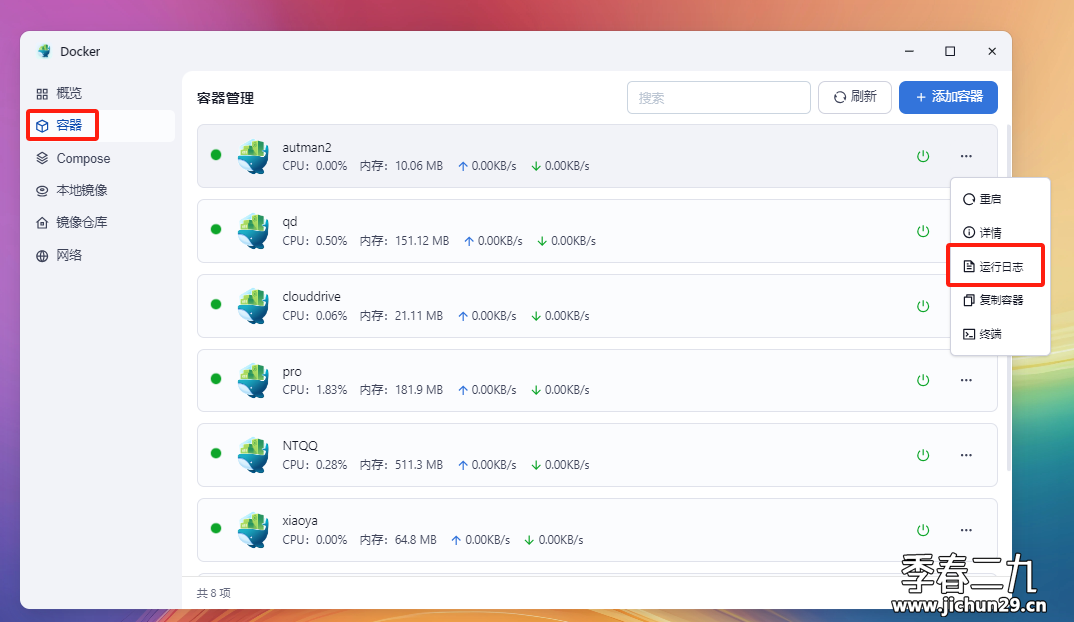Expand the three-dot menu for pro
The image size is (1074, 622).
tap(966, 380)
